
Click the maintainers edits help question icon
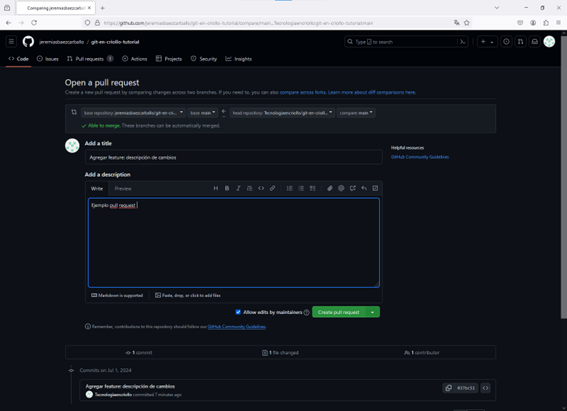307,312
